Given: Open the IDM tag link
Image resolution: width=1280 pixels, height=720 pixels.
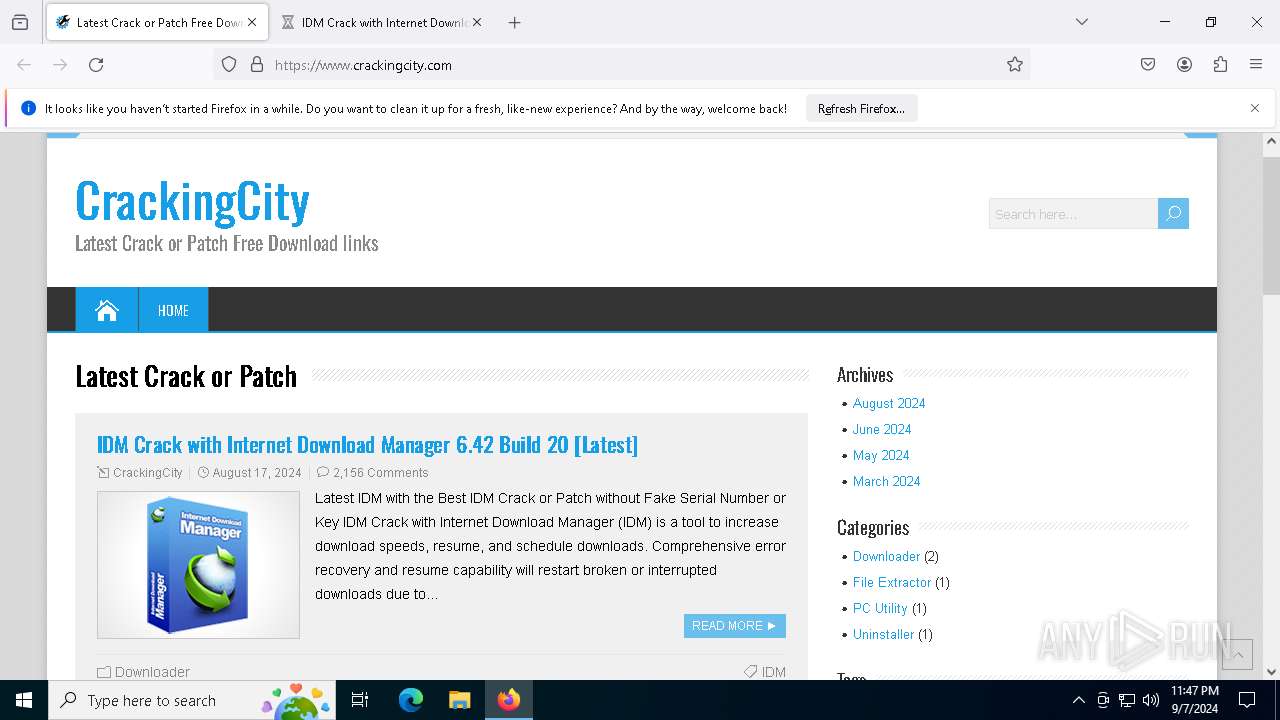Looking at the screenshot, I should click(x=774, y=672).
